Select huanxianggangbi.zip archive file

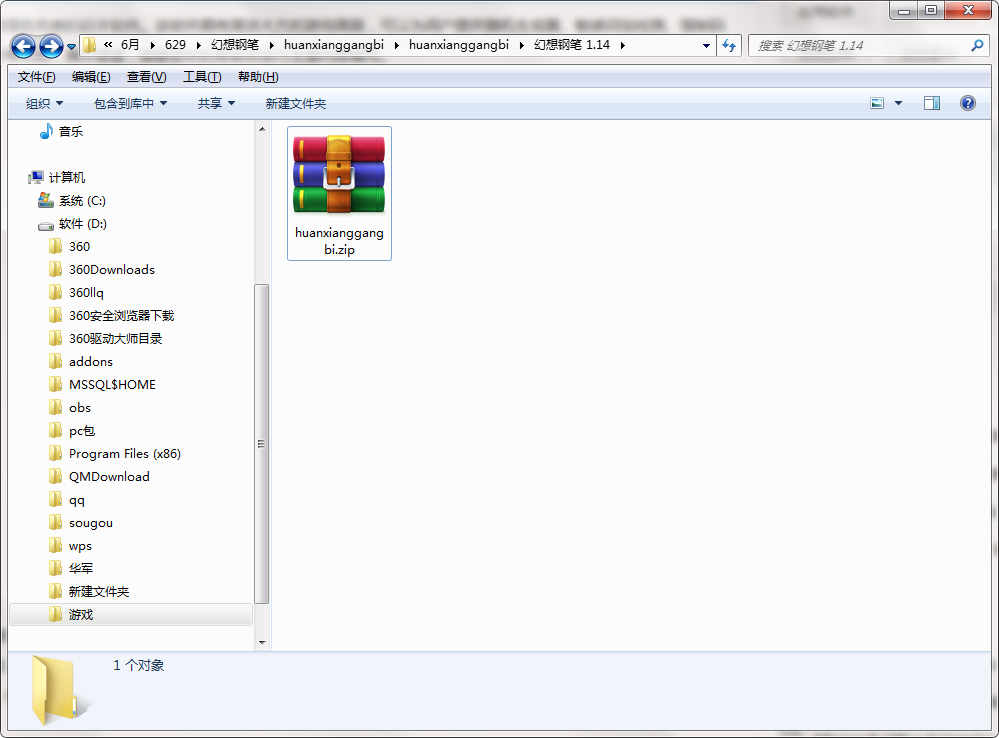pos(339,193)
